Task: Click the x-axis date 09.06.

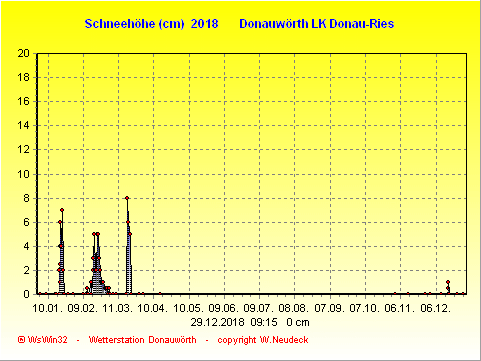Action: click(224, 308)
